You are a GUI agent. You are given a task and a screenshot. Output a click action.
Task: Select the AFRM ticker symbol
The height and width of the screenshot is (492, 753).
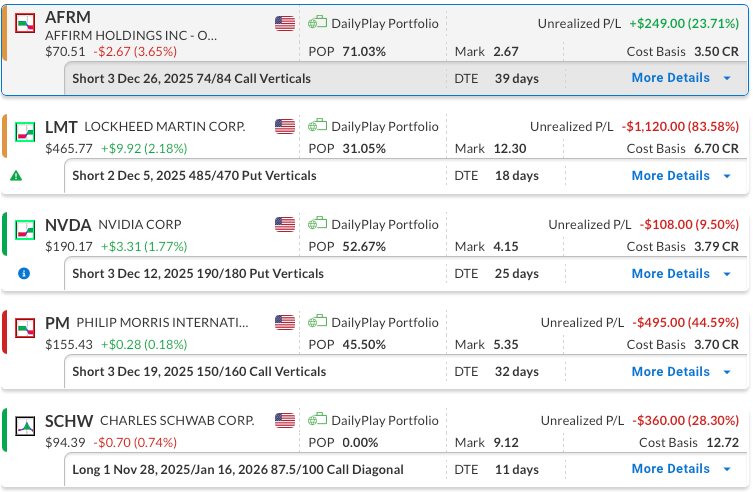tap(66, 18)
